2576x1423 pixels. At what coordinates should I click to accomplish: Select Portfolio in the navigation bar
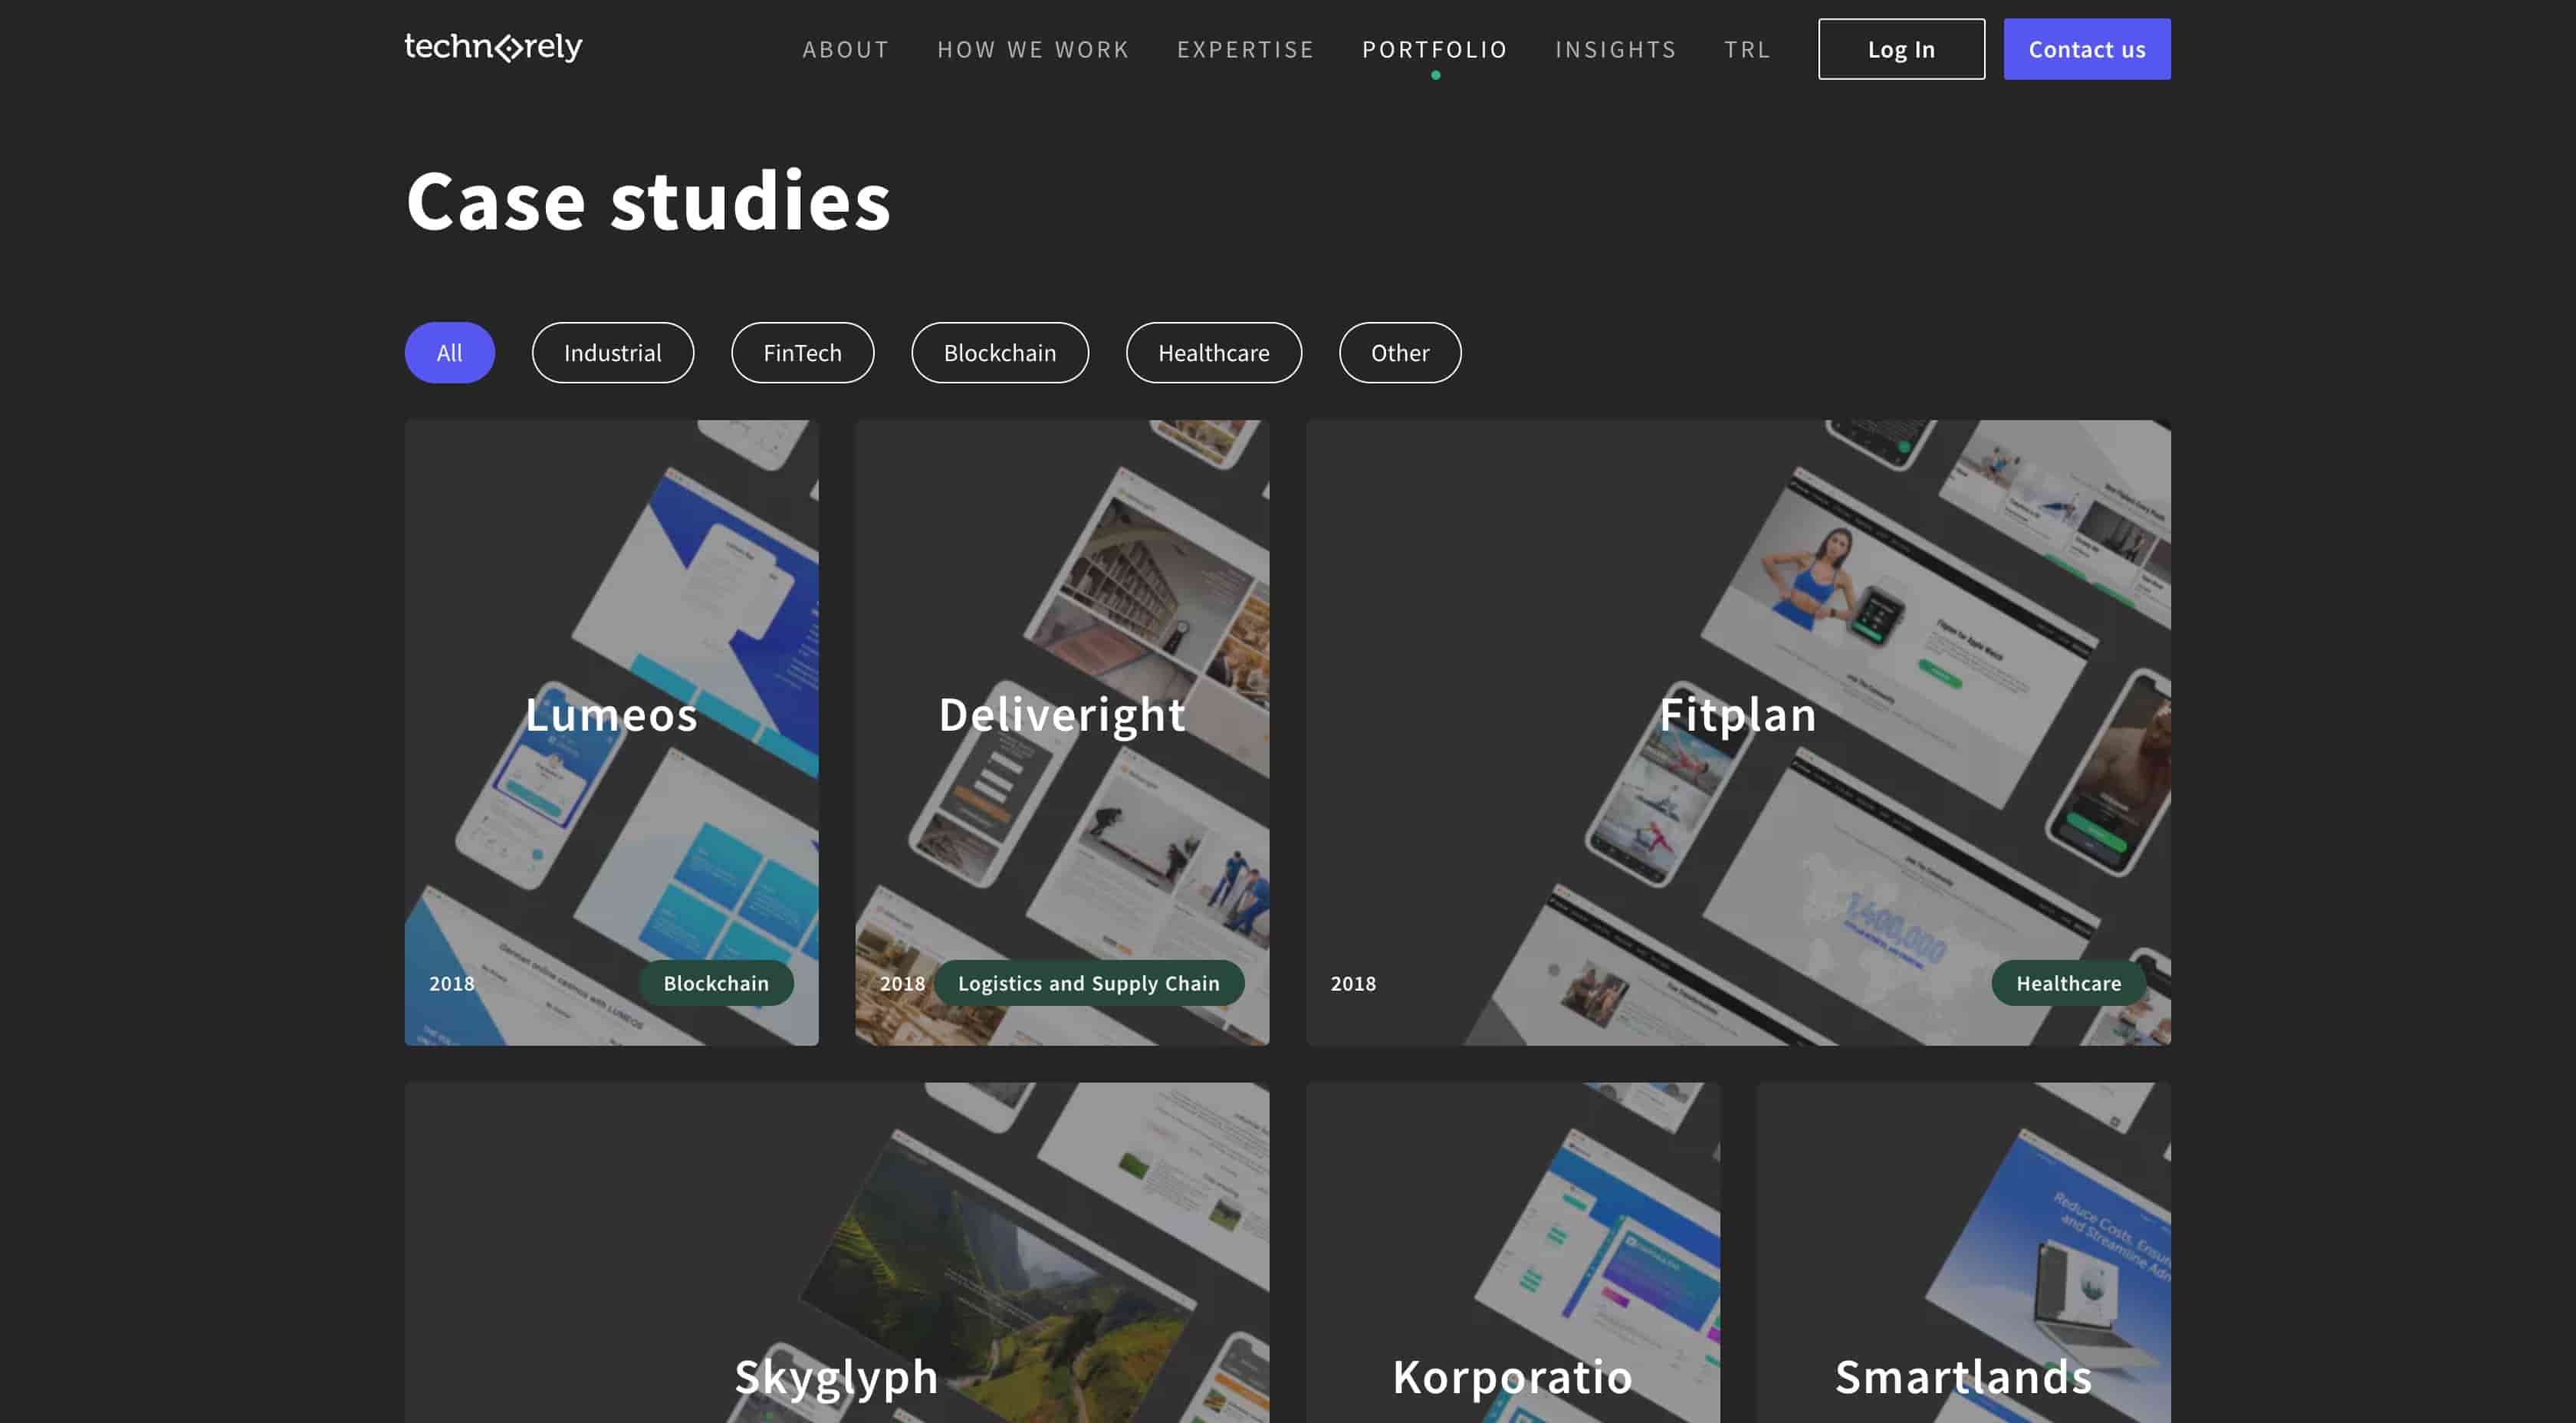pyautogui.click(x=1434, y=49)
